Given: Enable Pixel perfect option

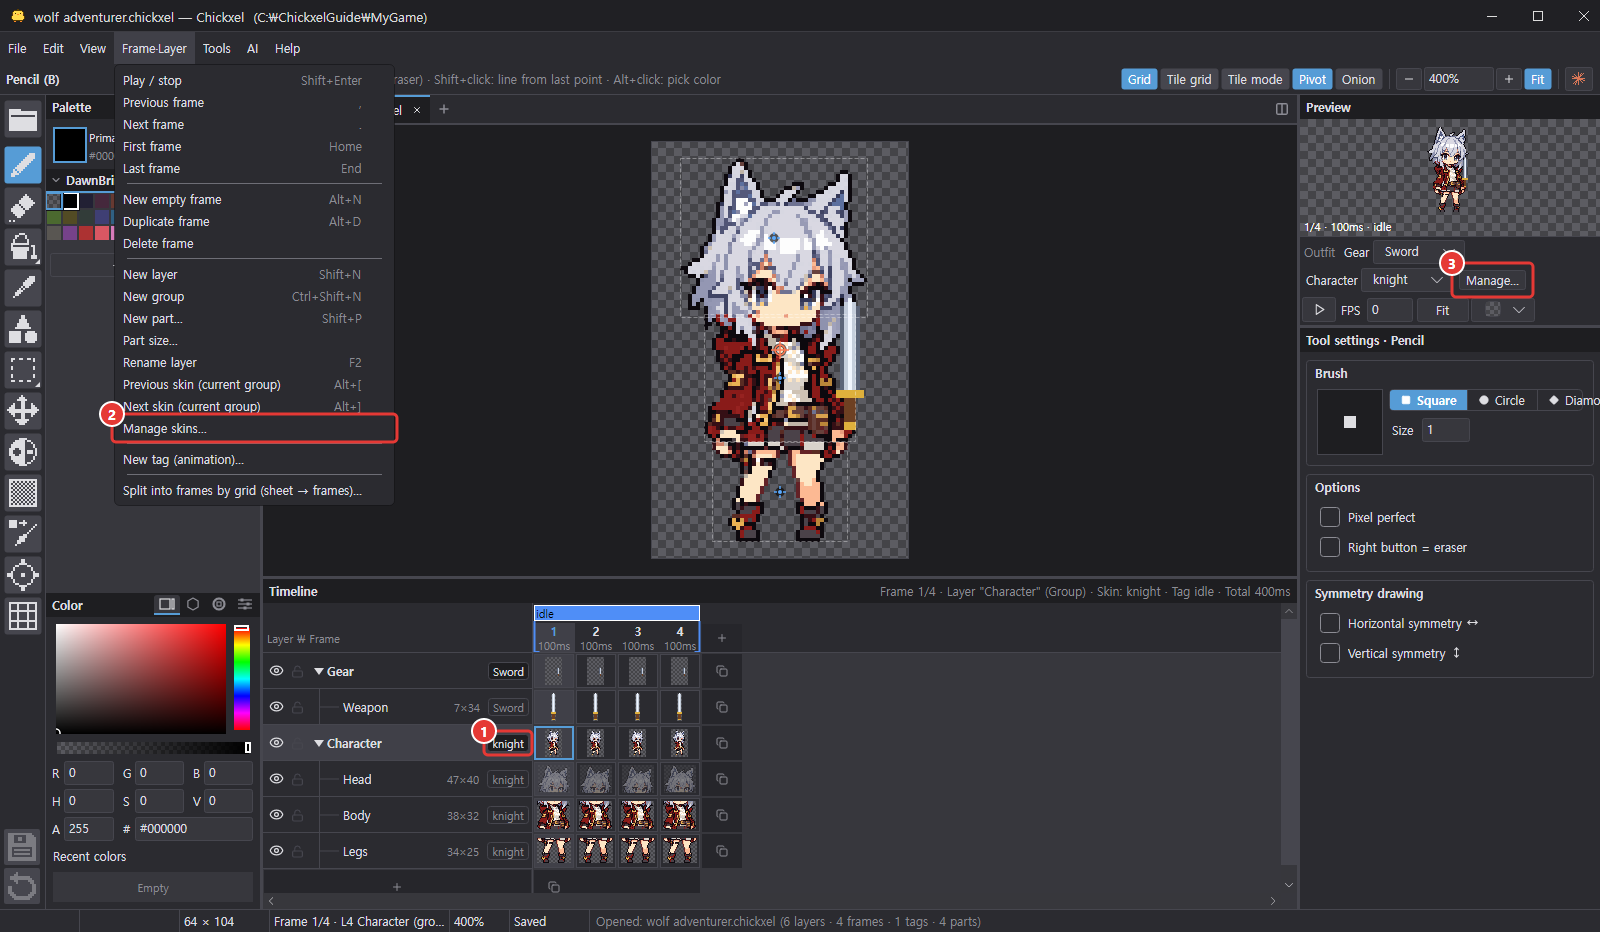Looking at the screenshot, I should point(1330,517).
